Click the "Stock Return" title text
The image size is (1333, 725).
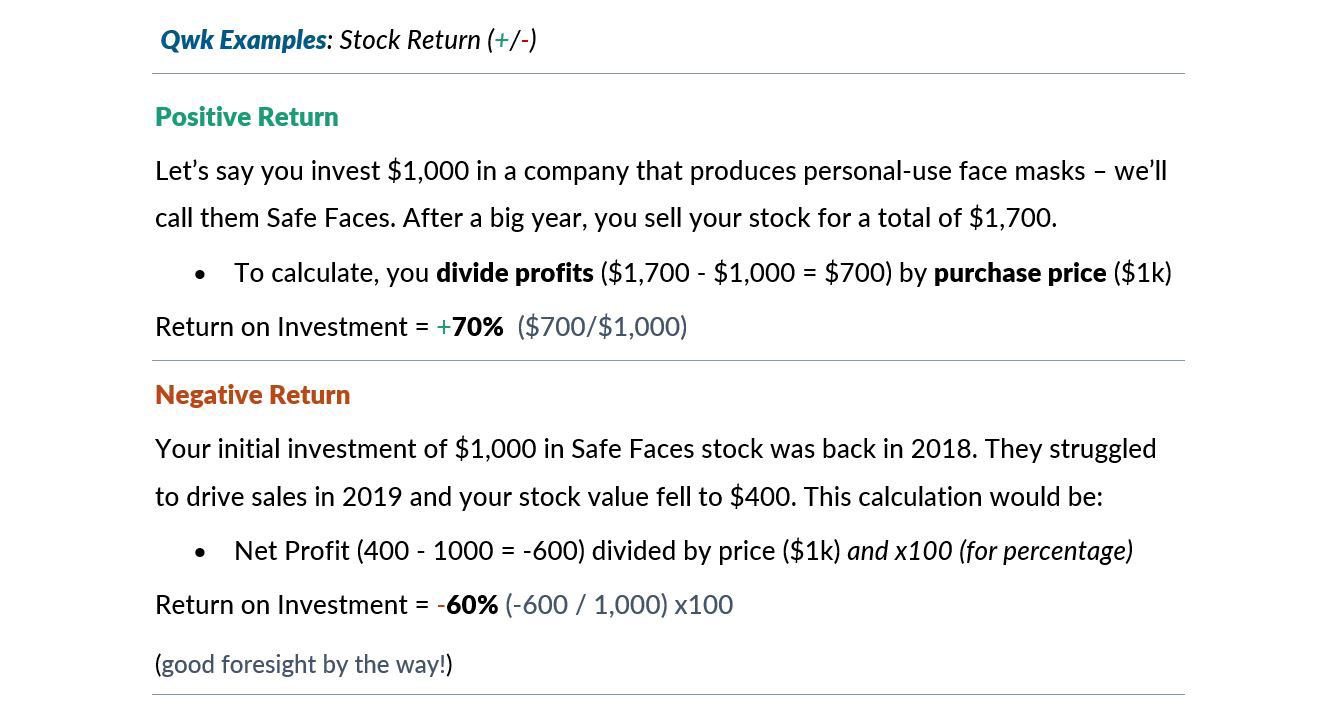[x=410, y=40]
